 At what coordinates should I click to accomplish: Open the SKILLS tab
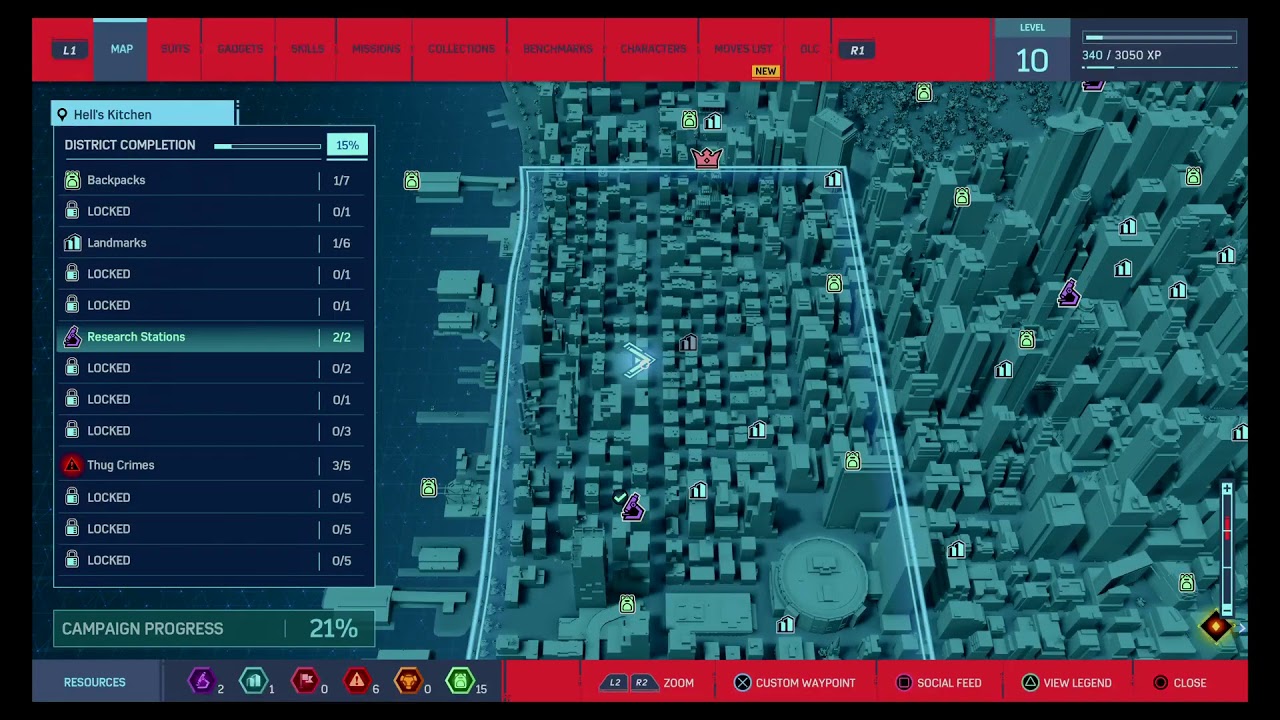pyautogui.click(x=307, y=49)
